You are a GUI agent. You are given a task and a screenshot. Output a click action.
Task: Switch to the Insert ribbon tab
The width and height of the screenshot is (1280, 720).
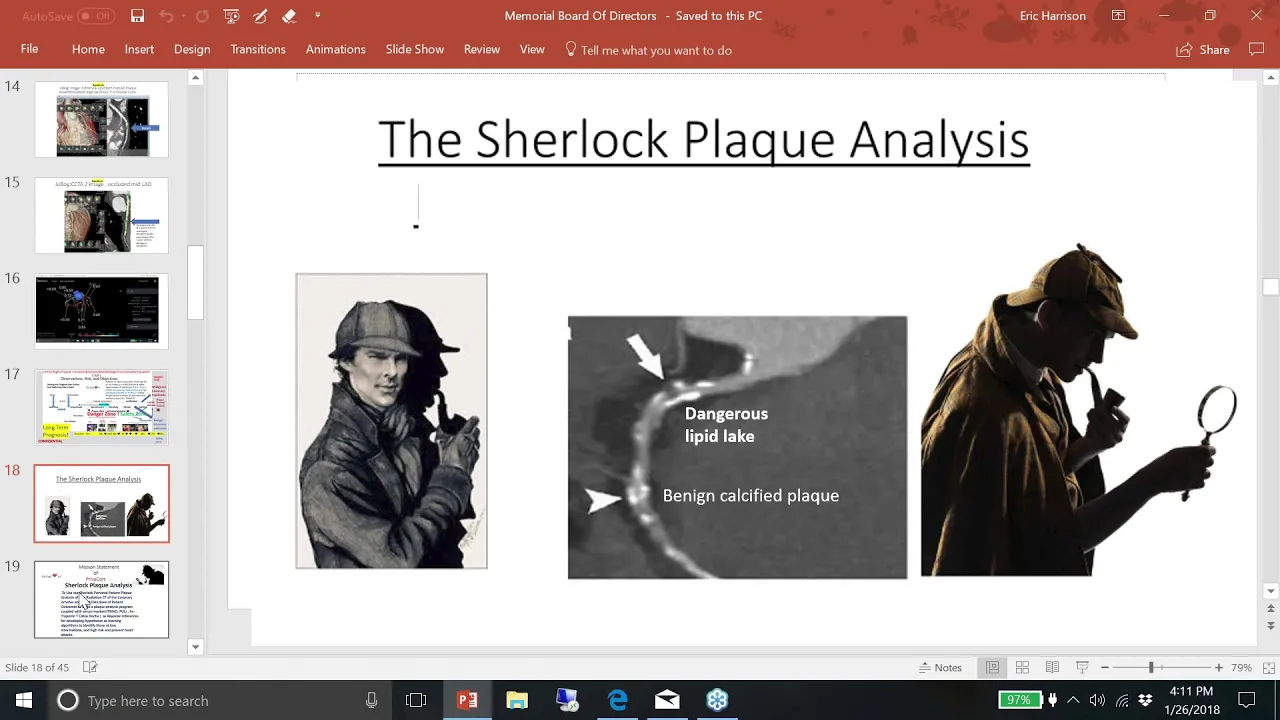coord(139,49)
